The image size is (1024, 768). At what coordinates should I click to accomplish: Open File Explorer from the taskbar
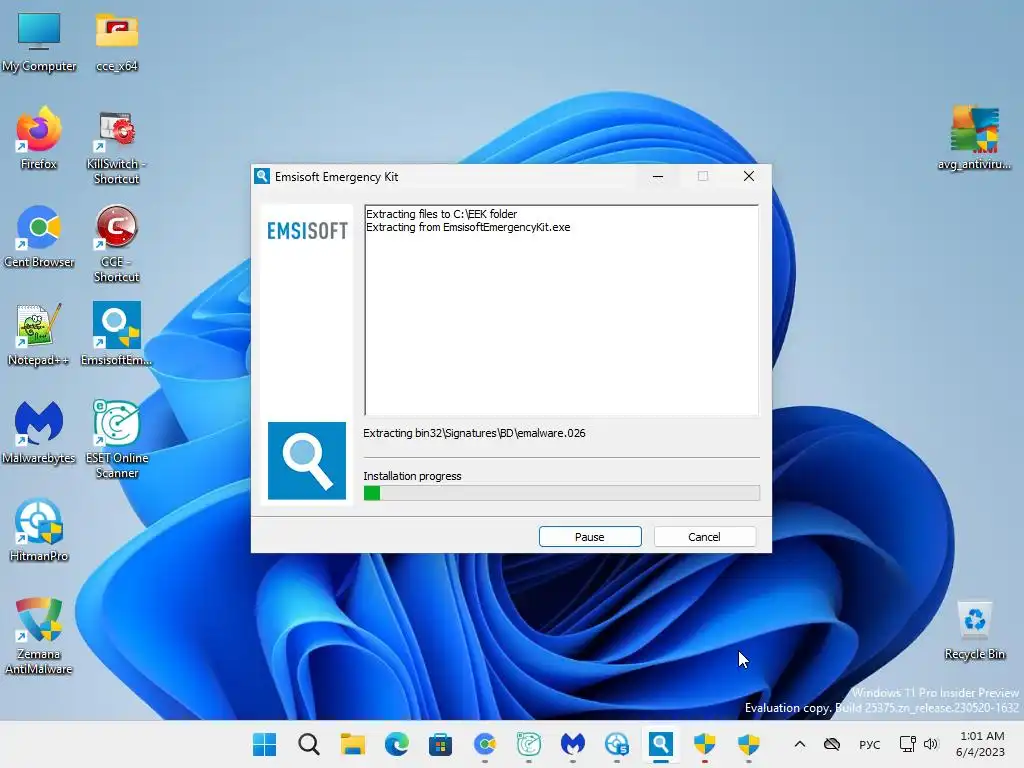[x=353, y=744]
